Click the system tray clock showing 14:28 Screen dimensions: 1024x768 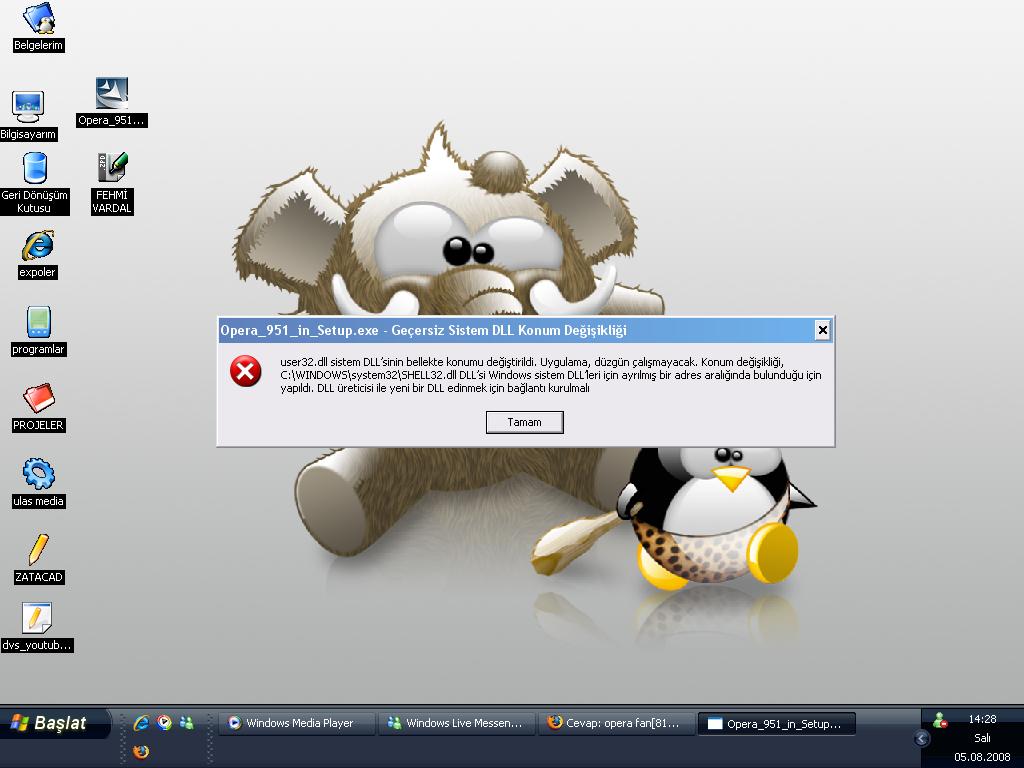[982, 719]
